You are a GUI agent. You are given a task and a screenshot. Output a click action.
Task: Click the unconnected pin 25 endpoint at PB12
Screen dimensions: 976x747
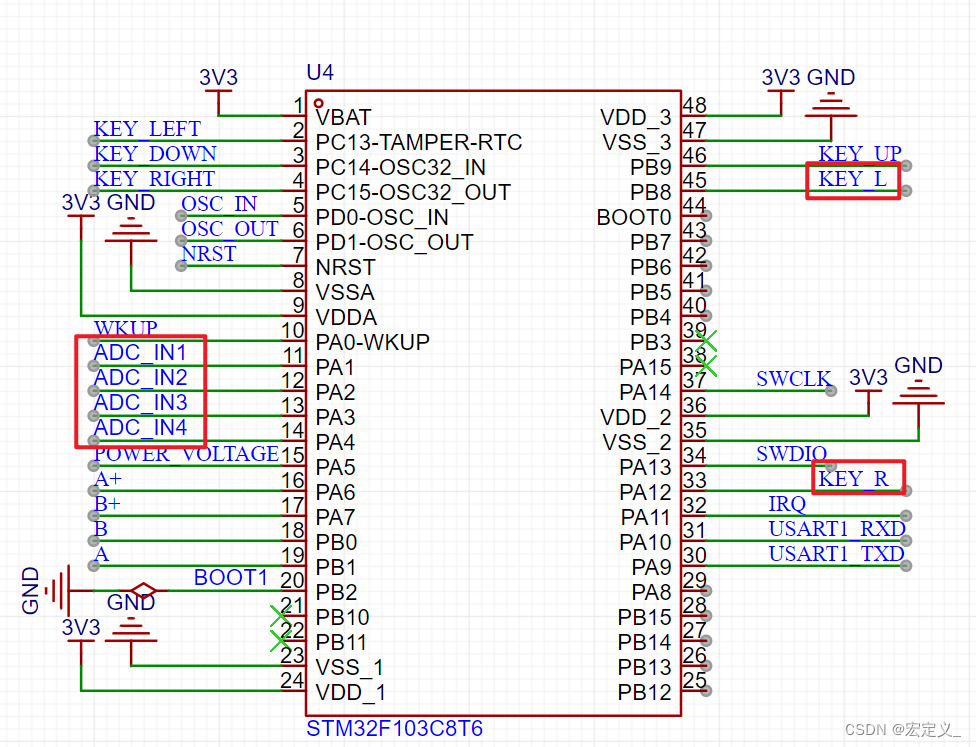click(x=706, y=690)
